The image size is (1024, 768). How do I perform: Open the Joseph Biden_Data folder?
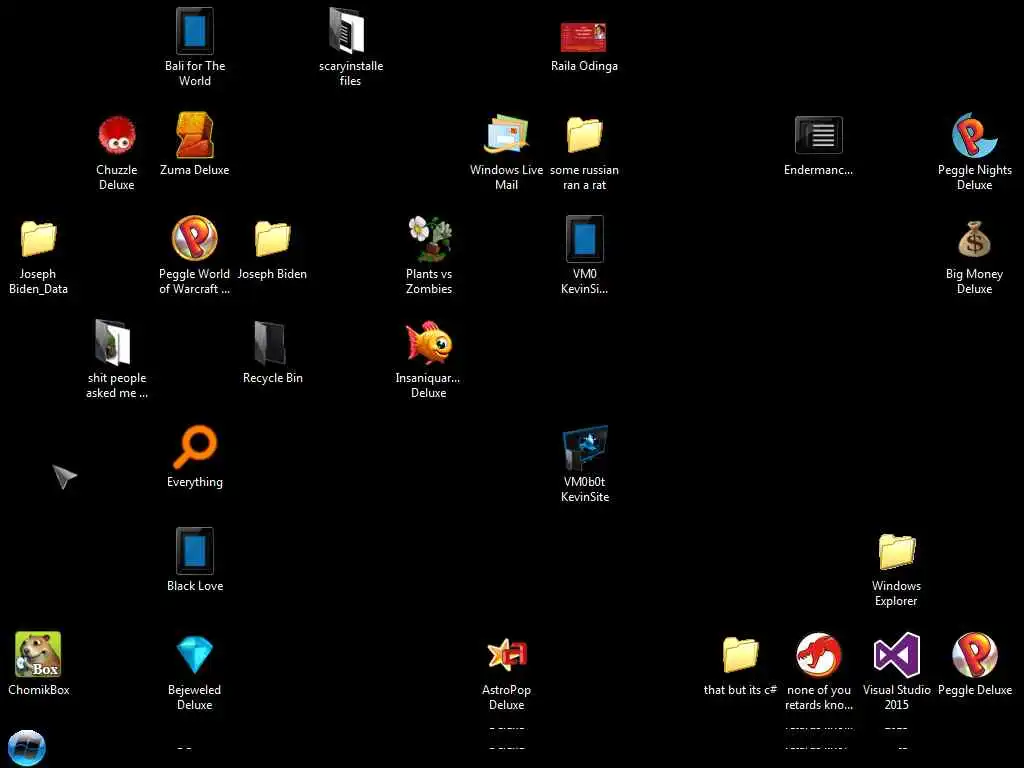(x=39, y=238)
